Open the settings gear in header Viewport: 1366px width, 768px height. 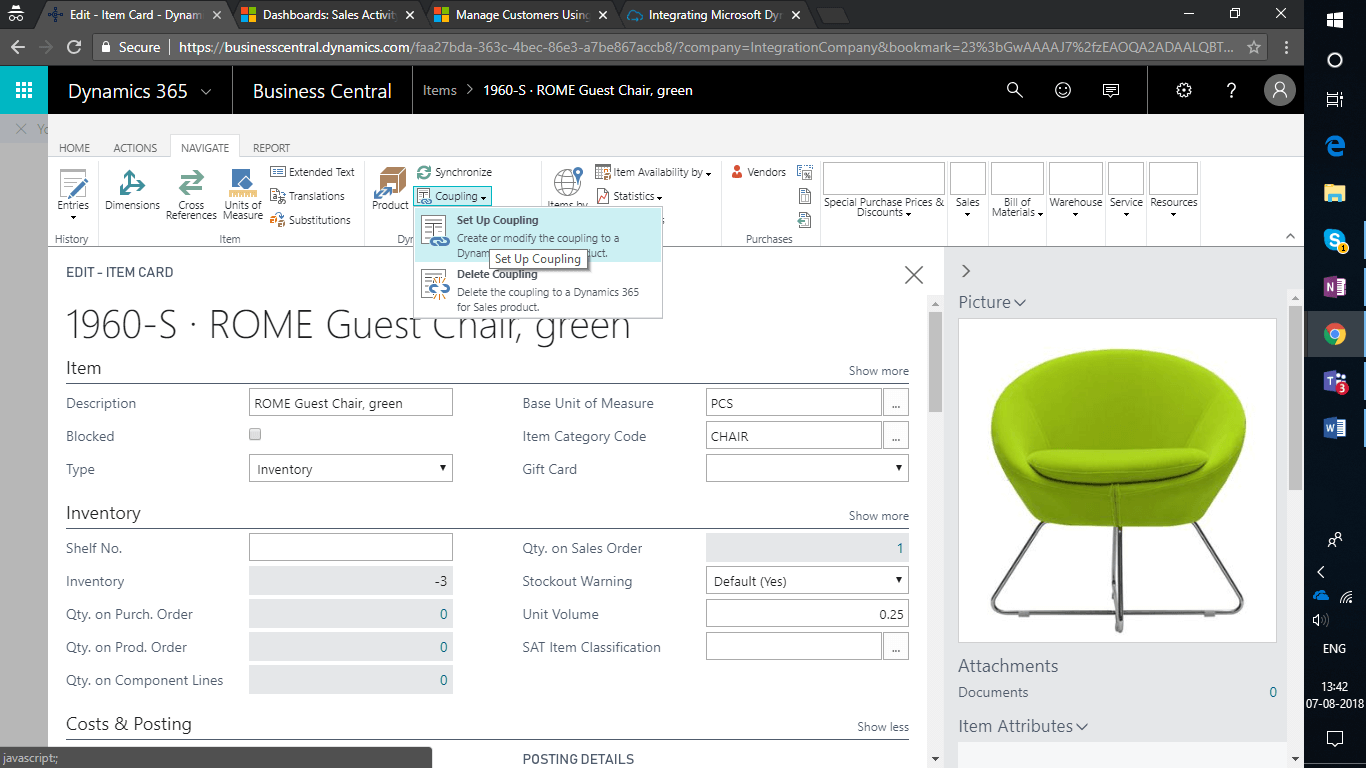1184,90
